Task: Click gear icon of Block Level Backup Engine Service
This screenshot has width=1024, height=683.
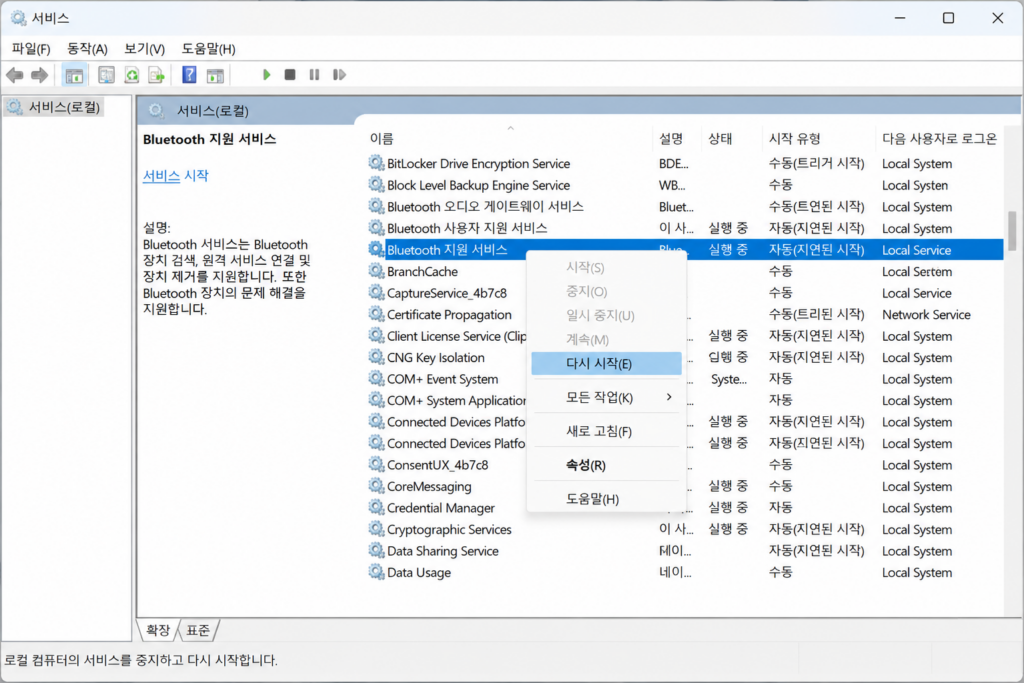Action: (x=376, y=184)
